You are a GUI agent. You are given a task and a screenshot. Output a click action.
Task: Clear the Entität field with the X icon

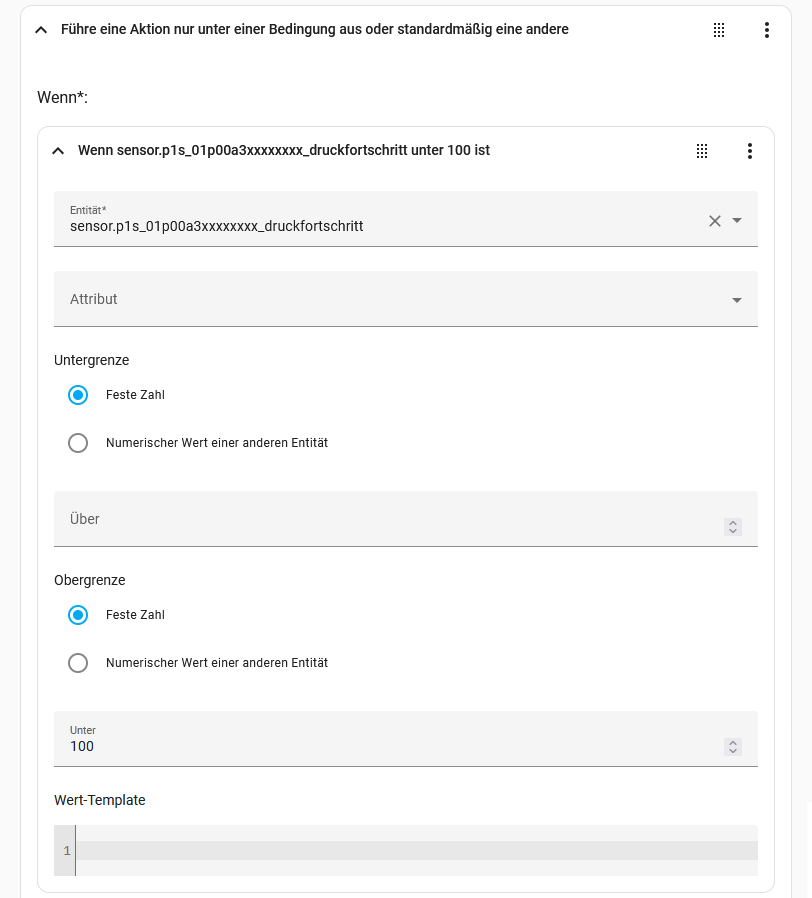point(715,221)
